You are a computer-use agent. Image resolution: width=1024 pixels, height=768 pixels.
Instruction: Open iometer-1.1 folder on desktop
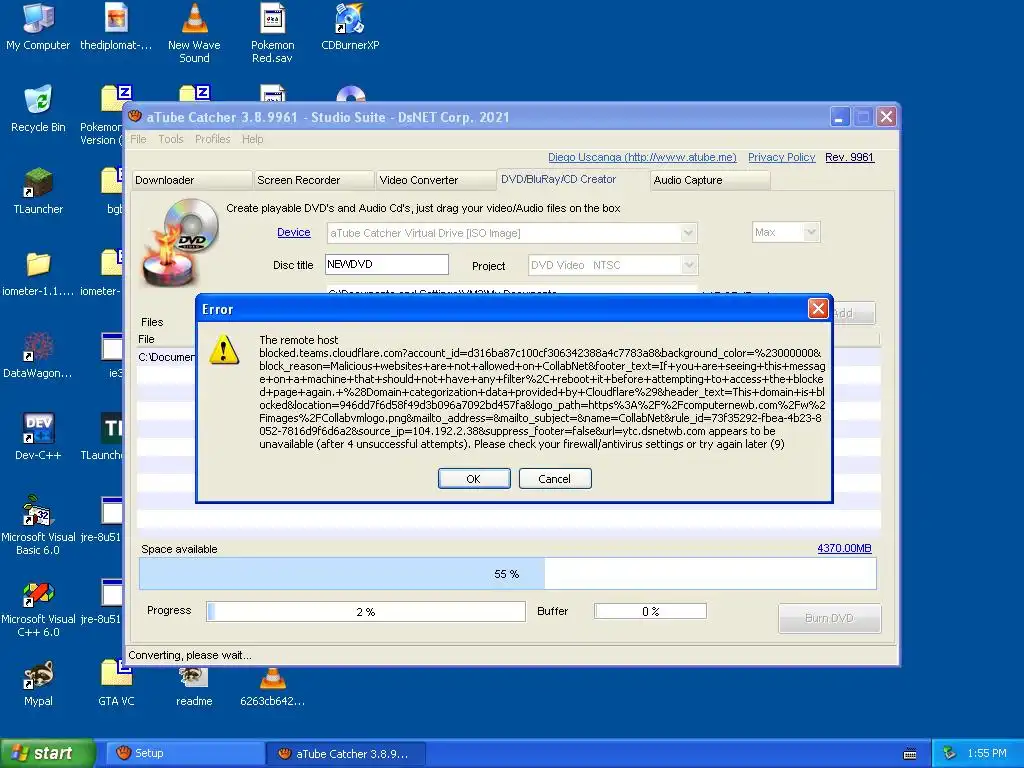click(38, 273)
